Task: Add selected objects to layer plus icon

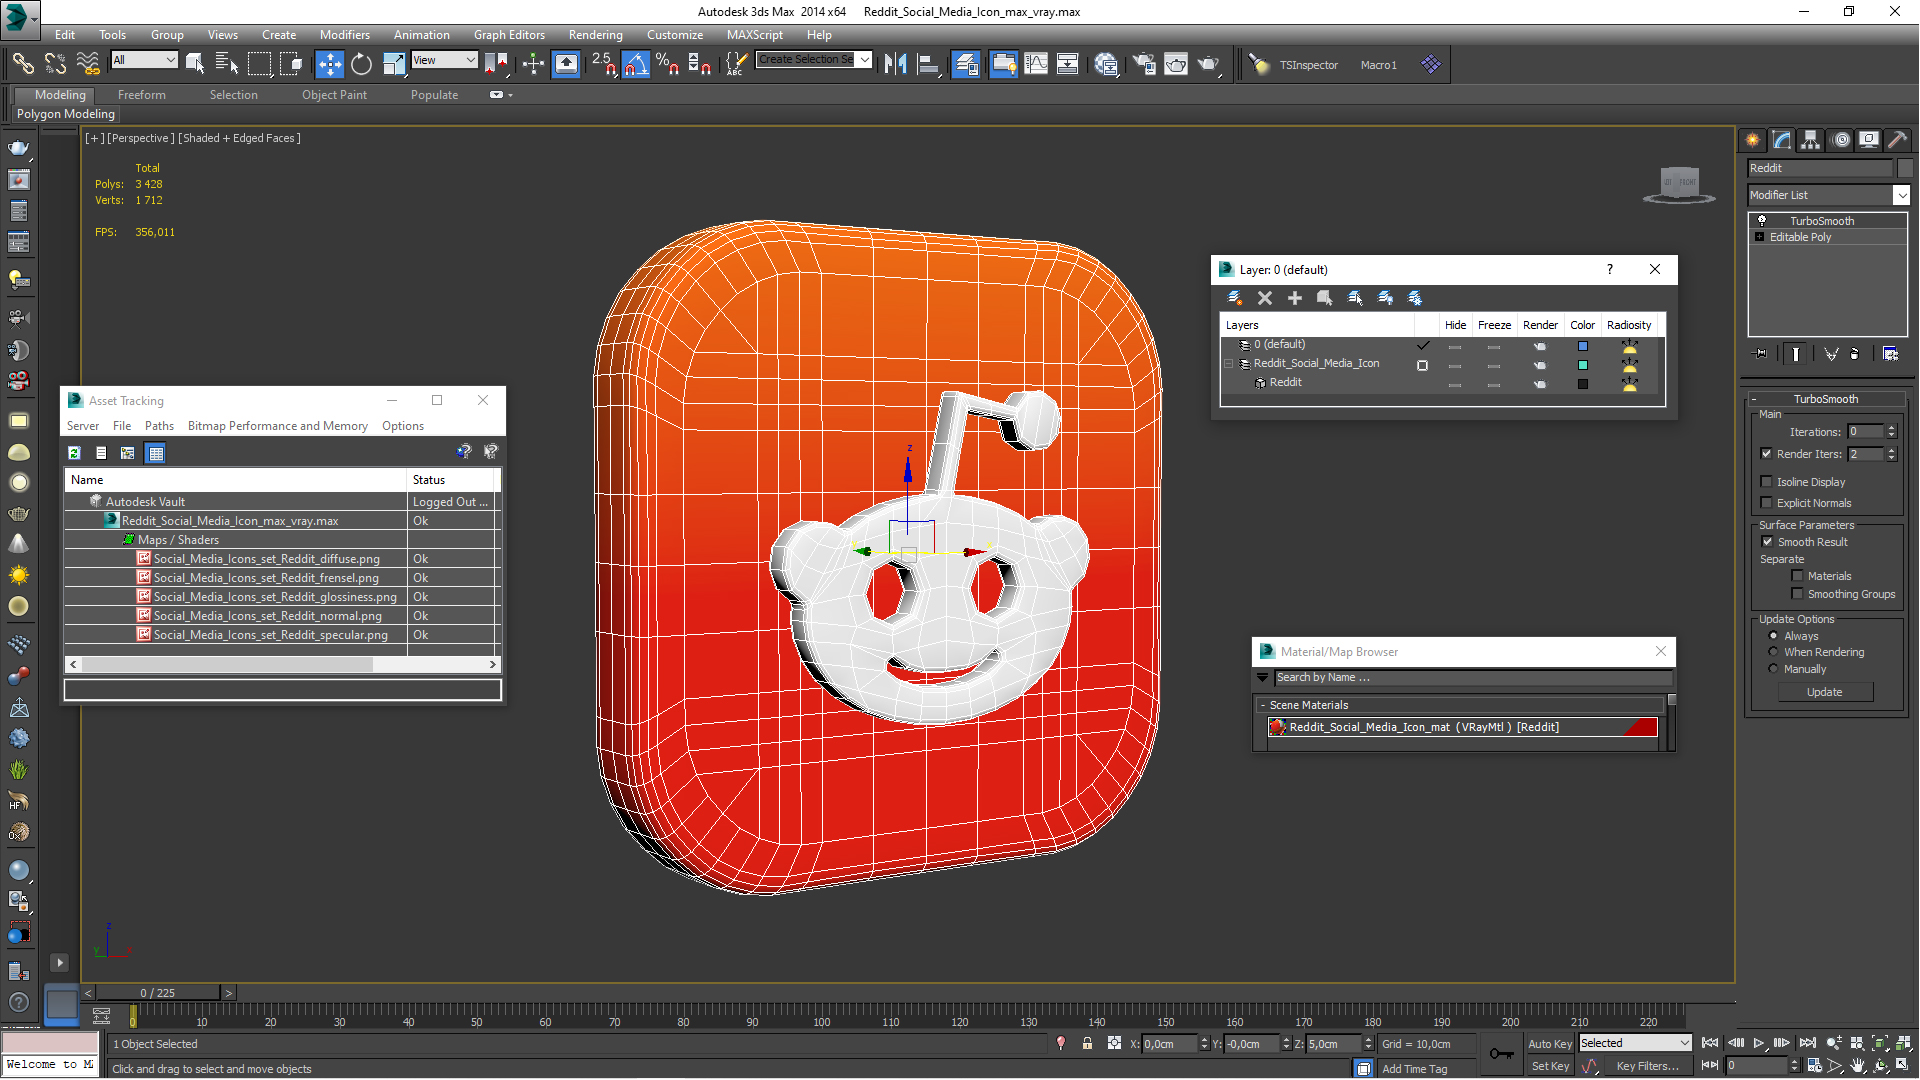Action: coord(1295,298)
